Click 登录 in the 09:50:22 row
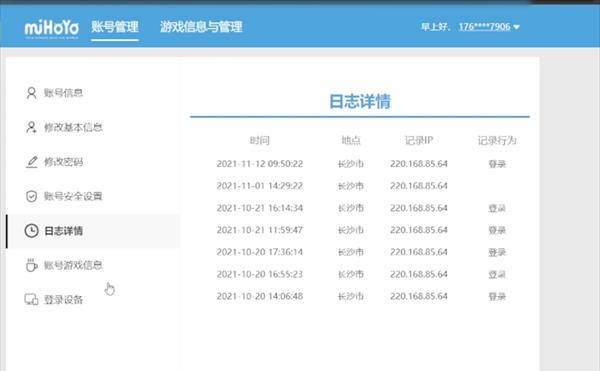 (x=497, y=164)
